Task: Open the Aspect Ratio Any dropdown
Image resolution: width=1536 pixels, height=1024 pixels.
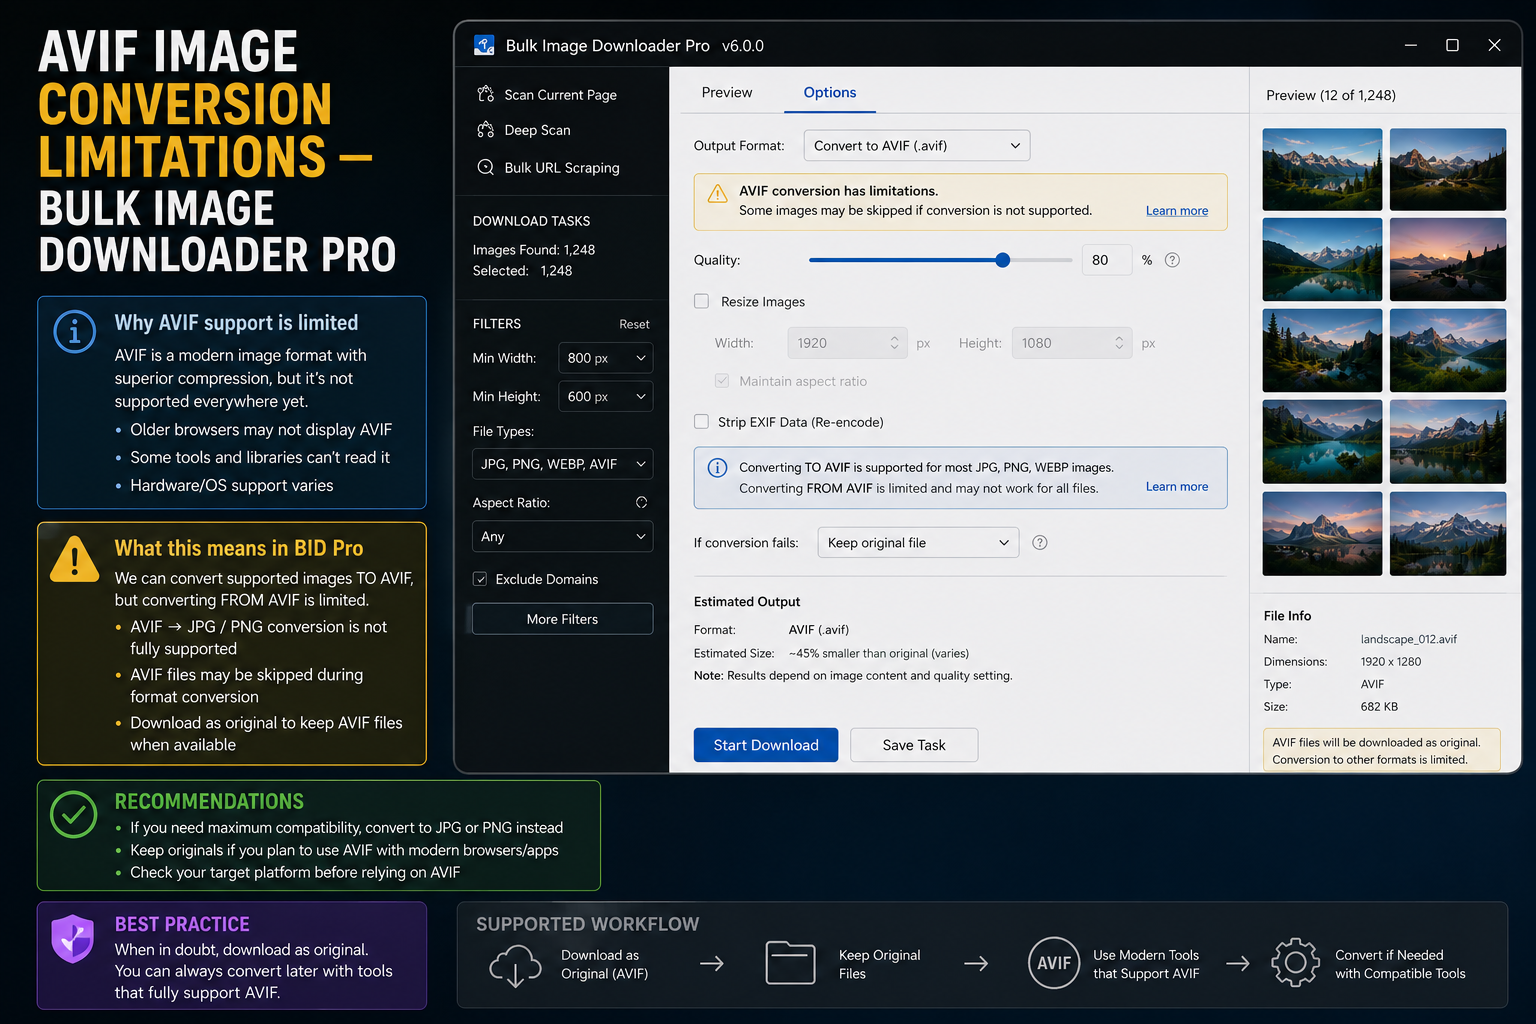Action: 563,536
